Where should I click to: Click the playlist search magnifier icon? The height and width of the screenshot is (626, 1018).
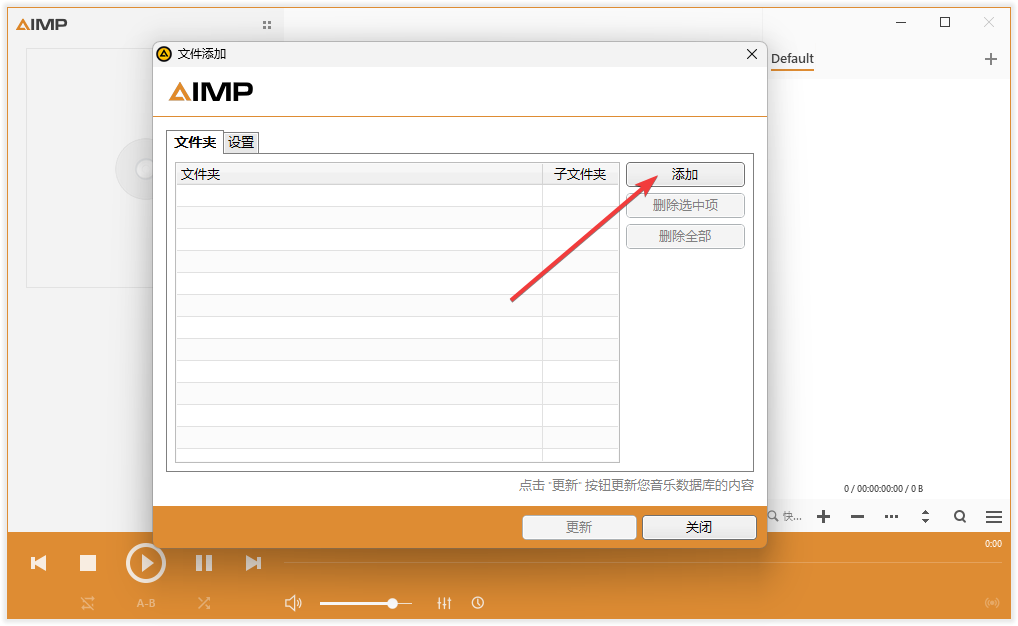[x=959, y=516]
